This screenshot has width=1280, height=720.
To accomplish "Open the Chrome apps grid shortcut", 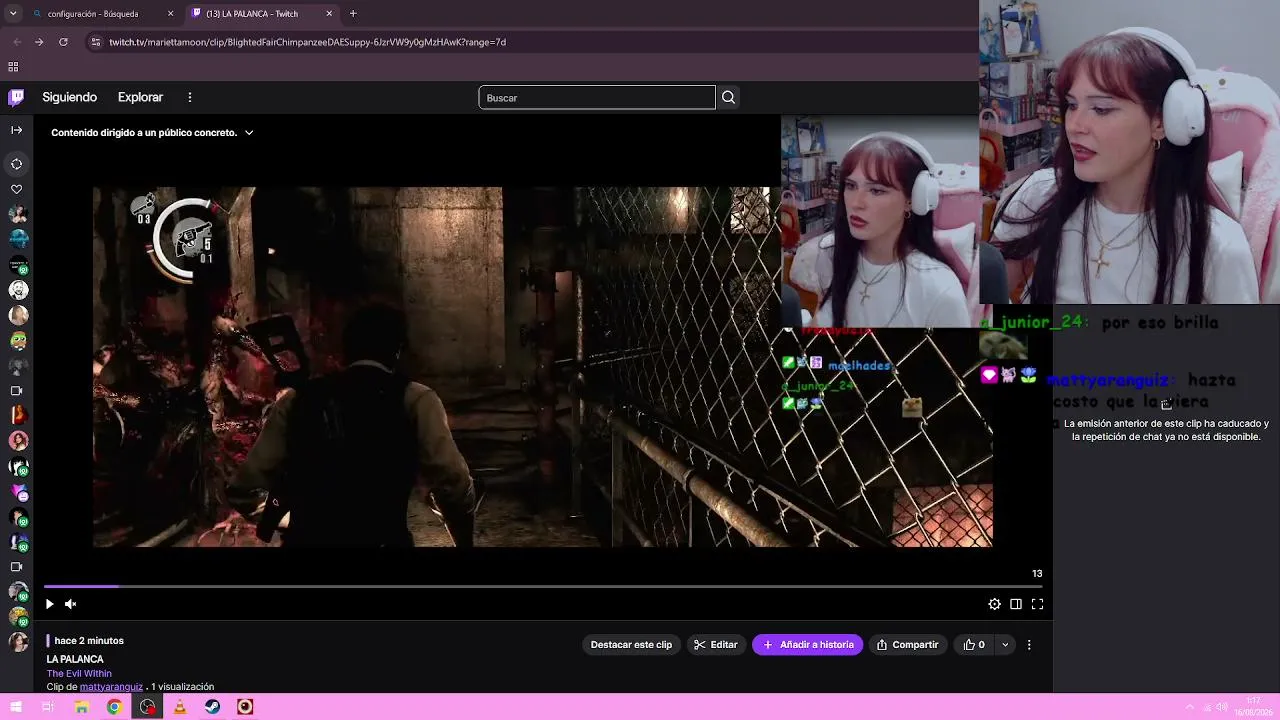I will pos(13,67).
